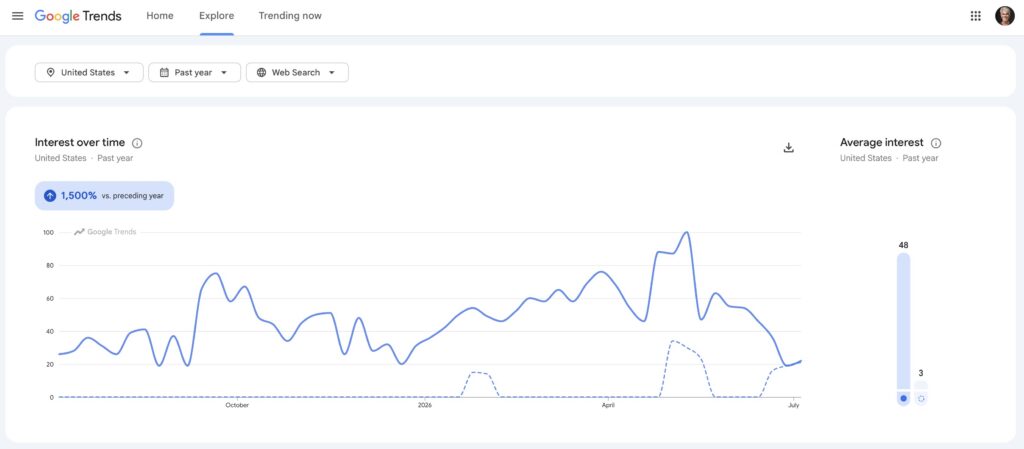Select the dashed circle legend marker
1024x449 pixels.
click(x=921, y=398)
